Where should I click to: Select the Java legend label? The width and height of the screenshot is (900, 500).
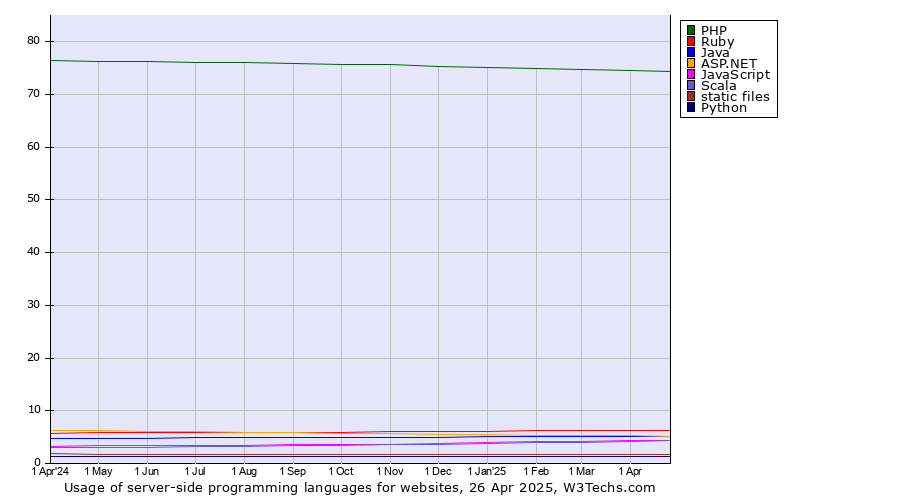click(x=715, y=52)
